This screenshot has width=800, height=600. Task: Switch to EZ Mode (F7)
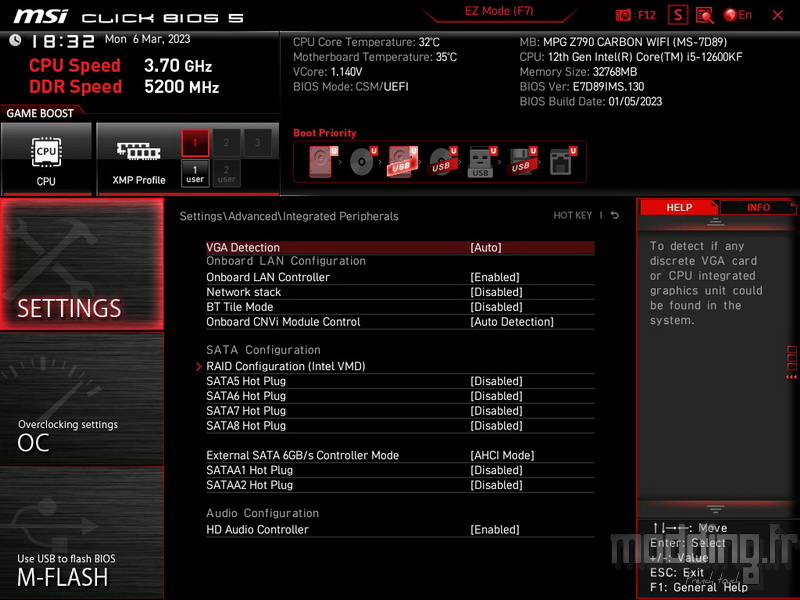click(x=499, y=11)
